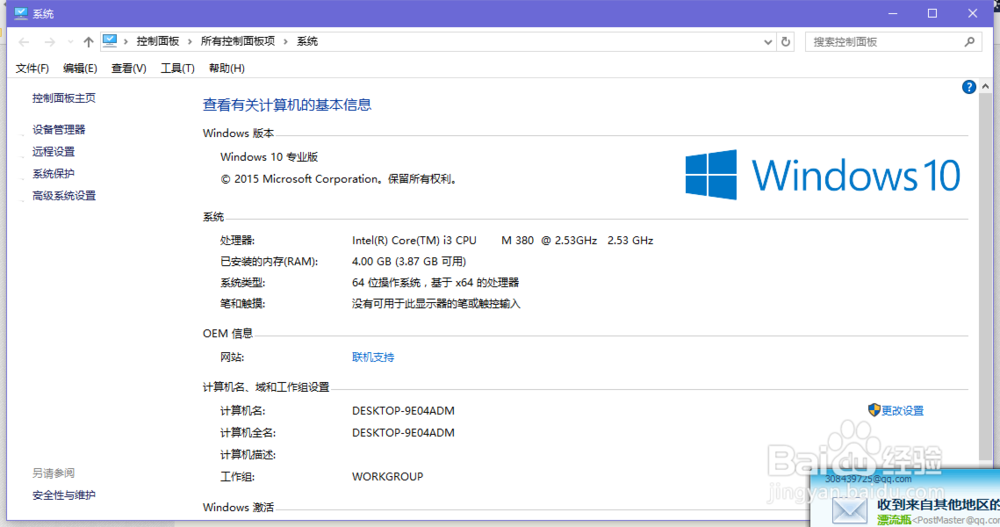
Task: Click the 联机支持 website link
Action: pyautogui.click(x=373, y=357)
